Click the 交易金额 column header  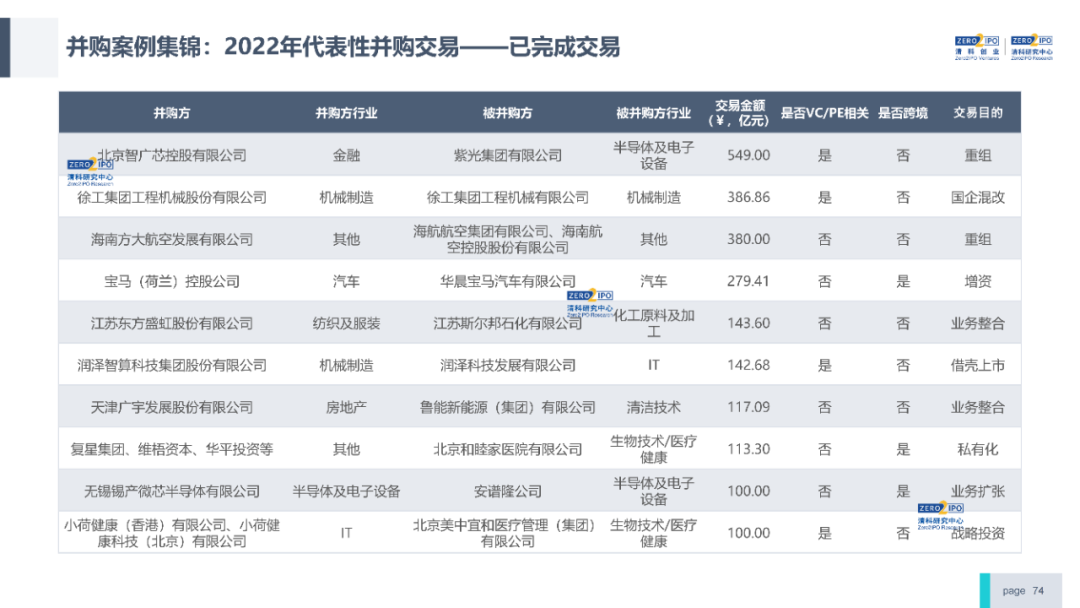(739, 113)
